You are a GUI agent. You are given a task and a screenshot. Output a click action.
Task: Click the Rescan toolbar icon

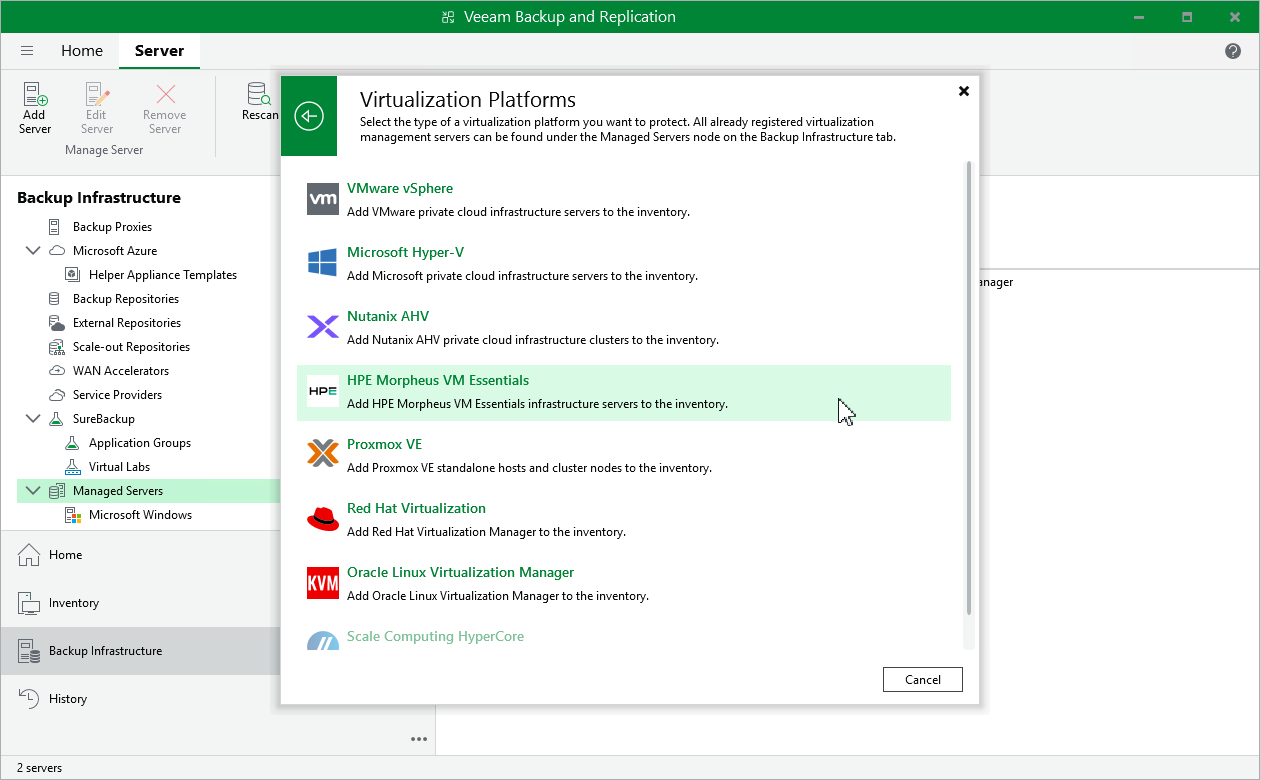click(x=260, y=95)
